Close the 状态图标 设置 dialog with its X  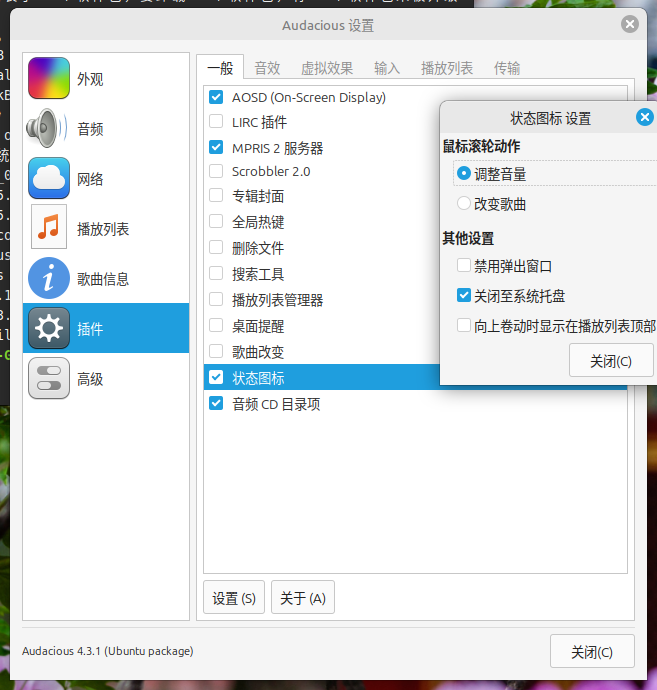pyautogui.click(x=645, y=117)
